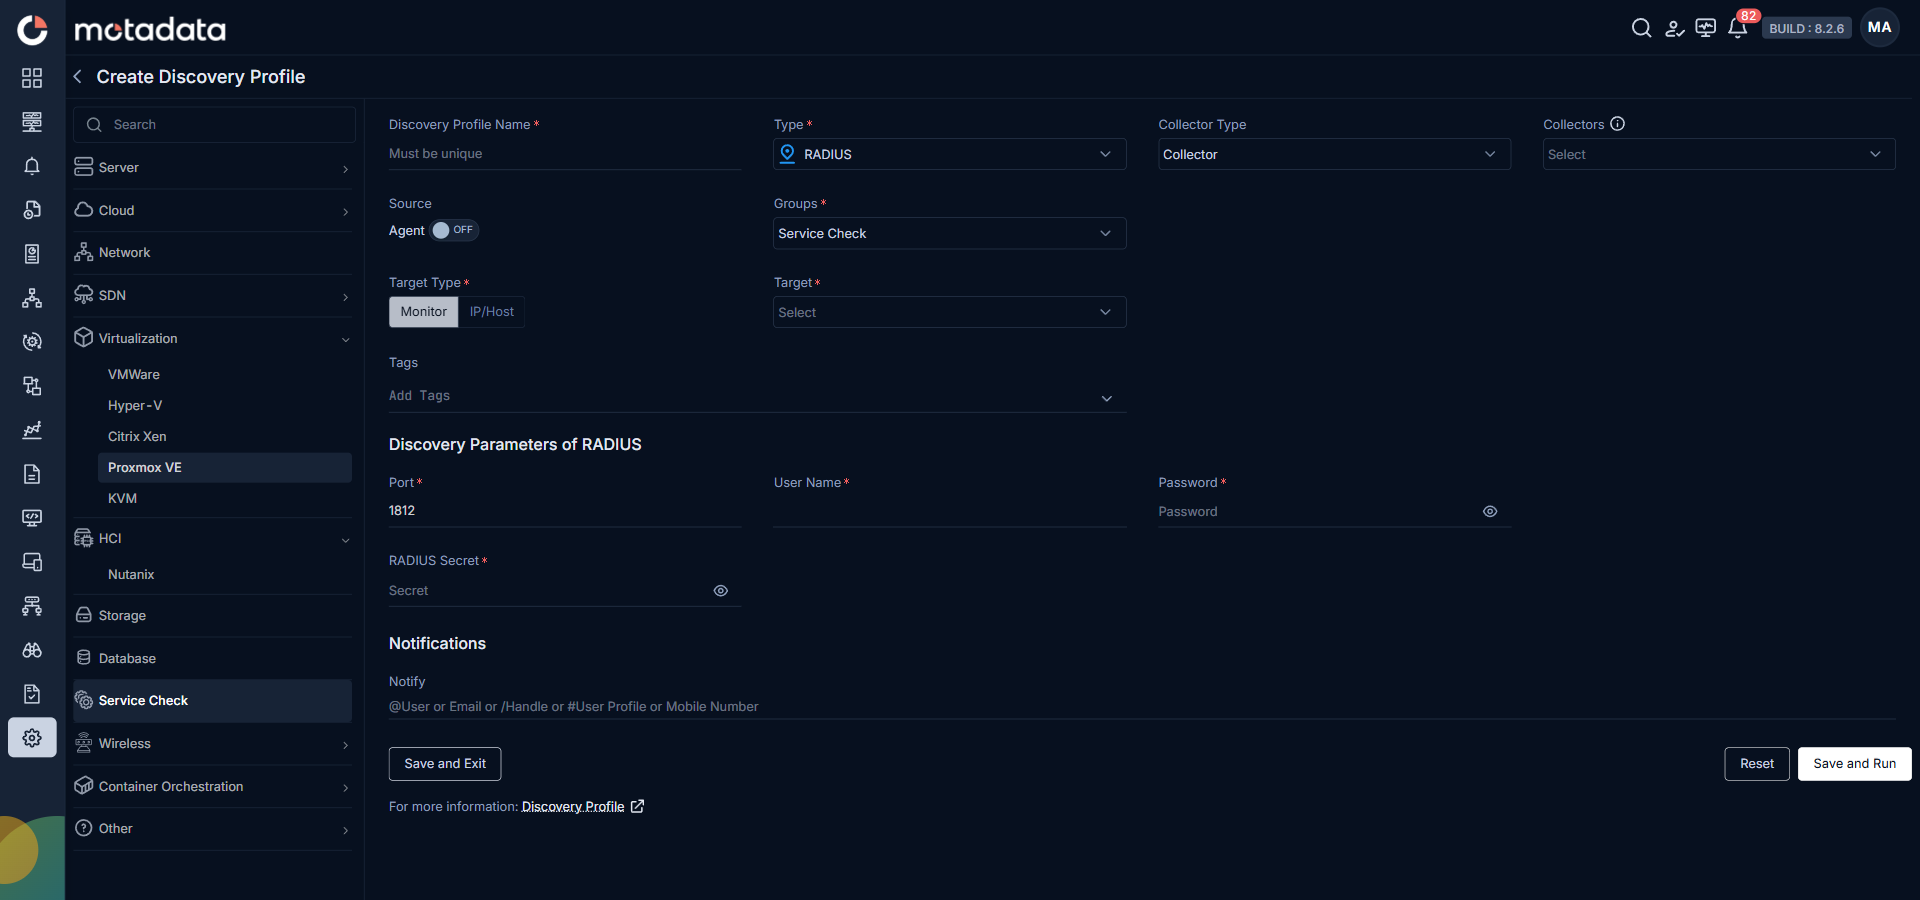Viewport: 1920px width, 900px height.
Task: Click the Storage category icon
Action: pos(84,615)
